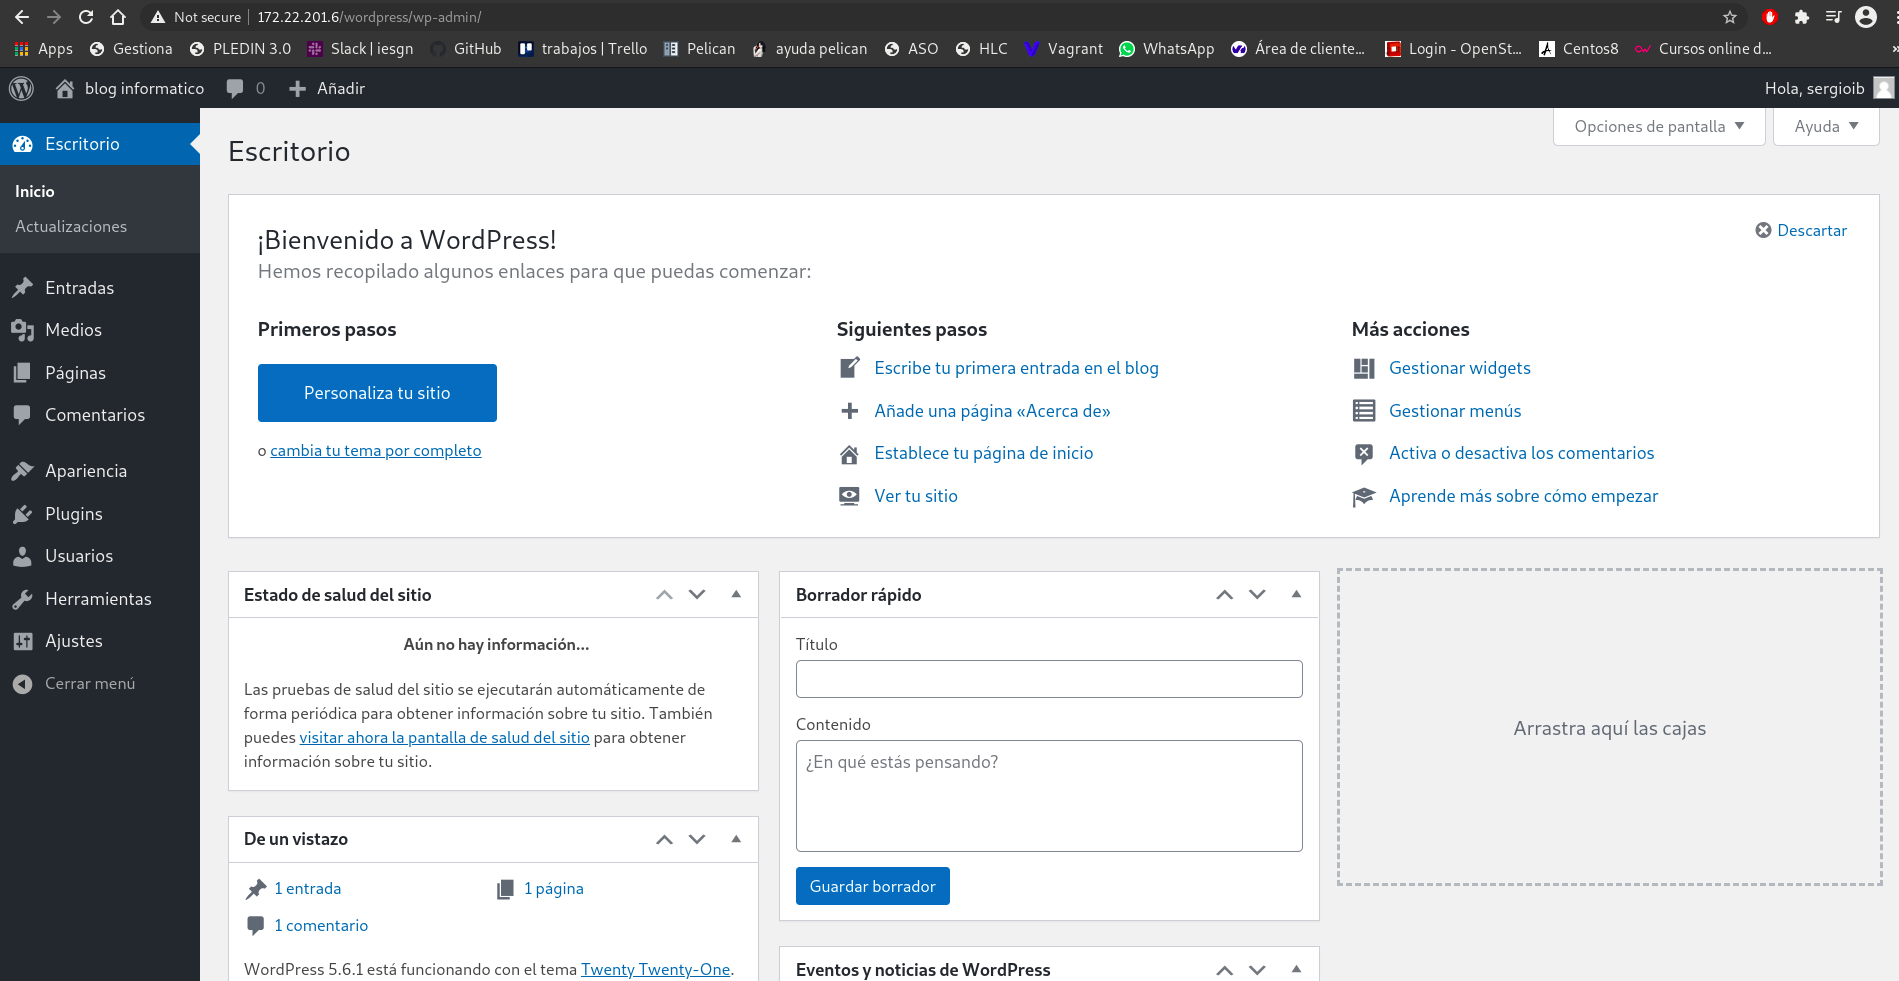The image size is (1899, 981).
Task: Open the Ver tu sitio link
Action: point(915,495)
